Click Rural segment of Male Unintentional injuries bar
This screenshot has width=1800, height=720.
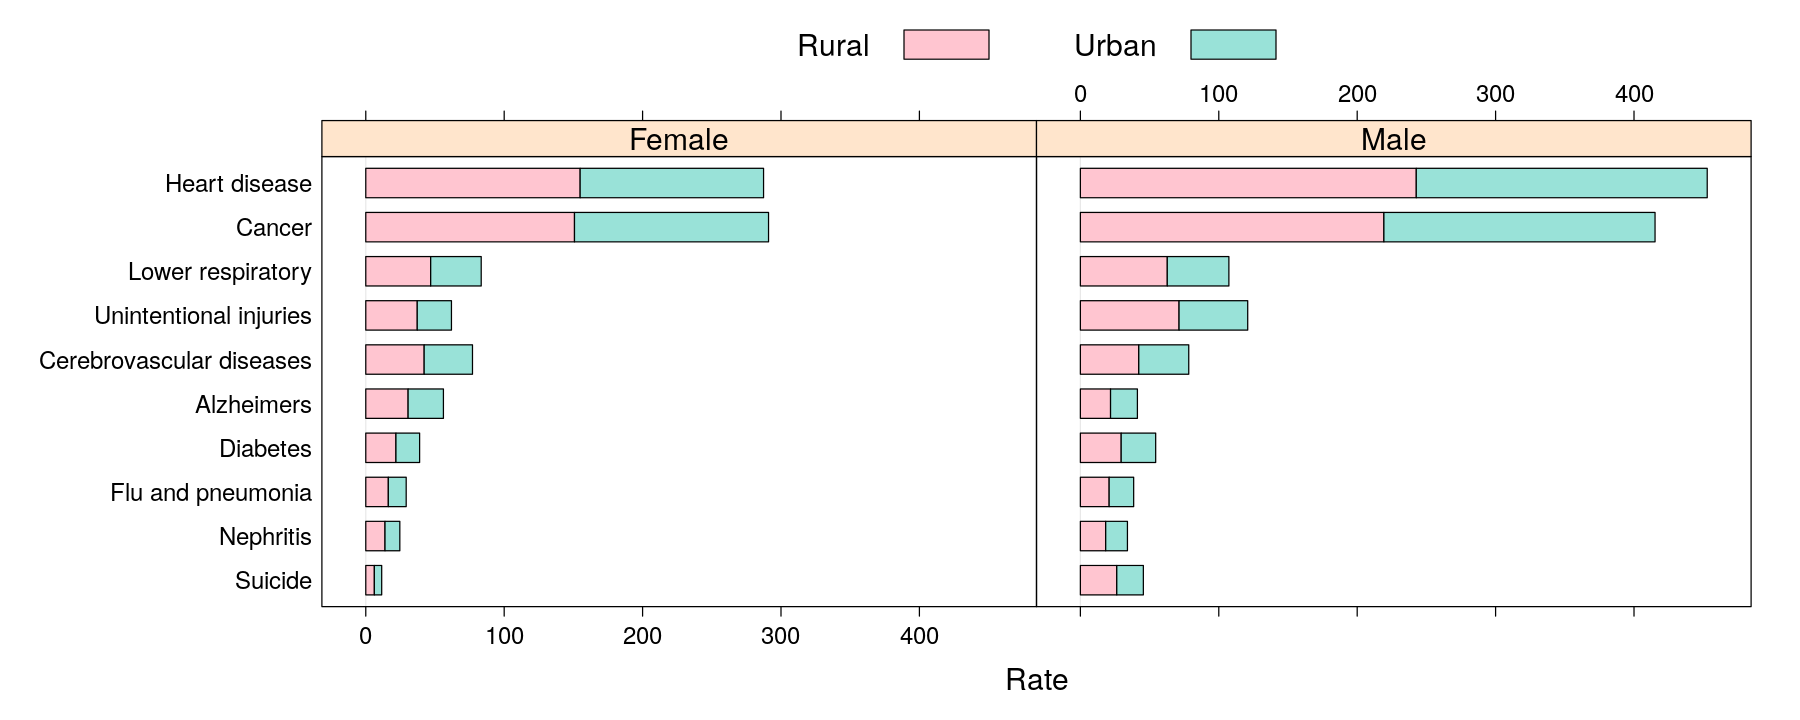[x=1129, y=315]
